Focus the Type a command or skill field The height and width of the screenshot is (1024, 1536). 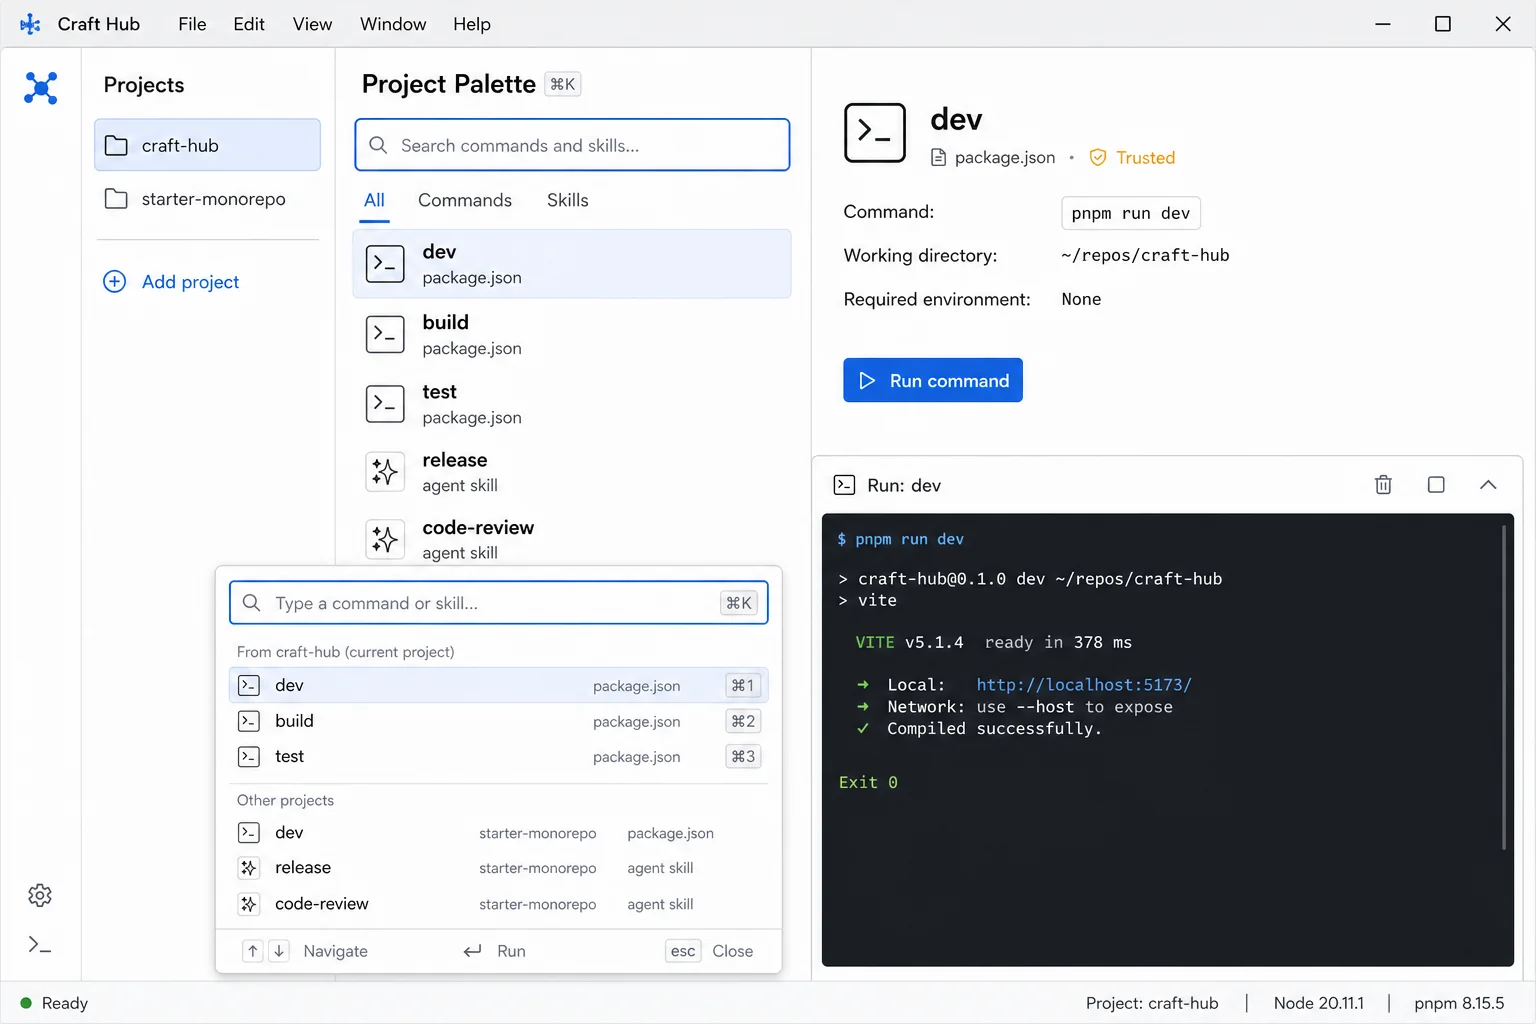pyautogui.click(x=498, y=603)
